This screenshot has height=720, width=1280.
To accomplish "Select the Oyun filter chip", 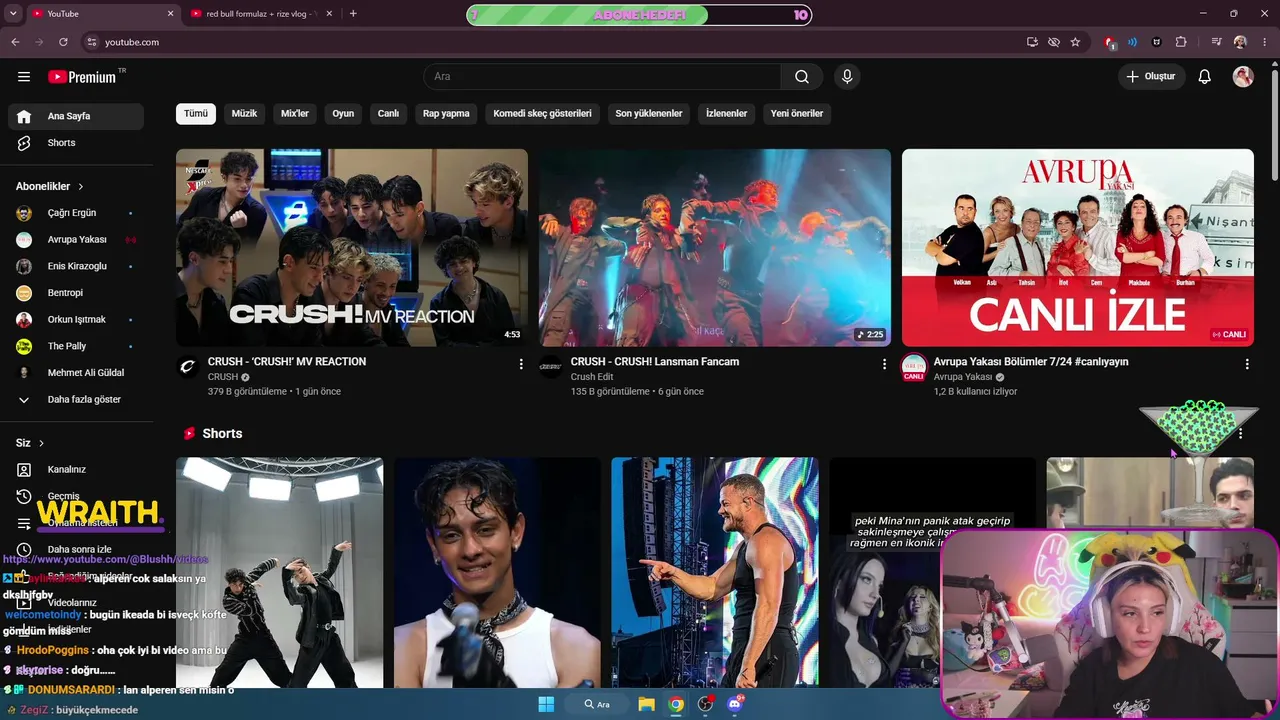I will (343, 114).
